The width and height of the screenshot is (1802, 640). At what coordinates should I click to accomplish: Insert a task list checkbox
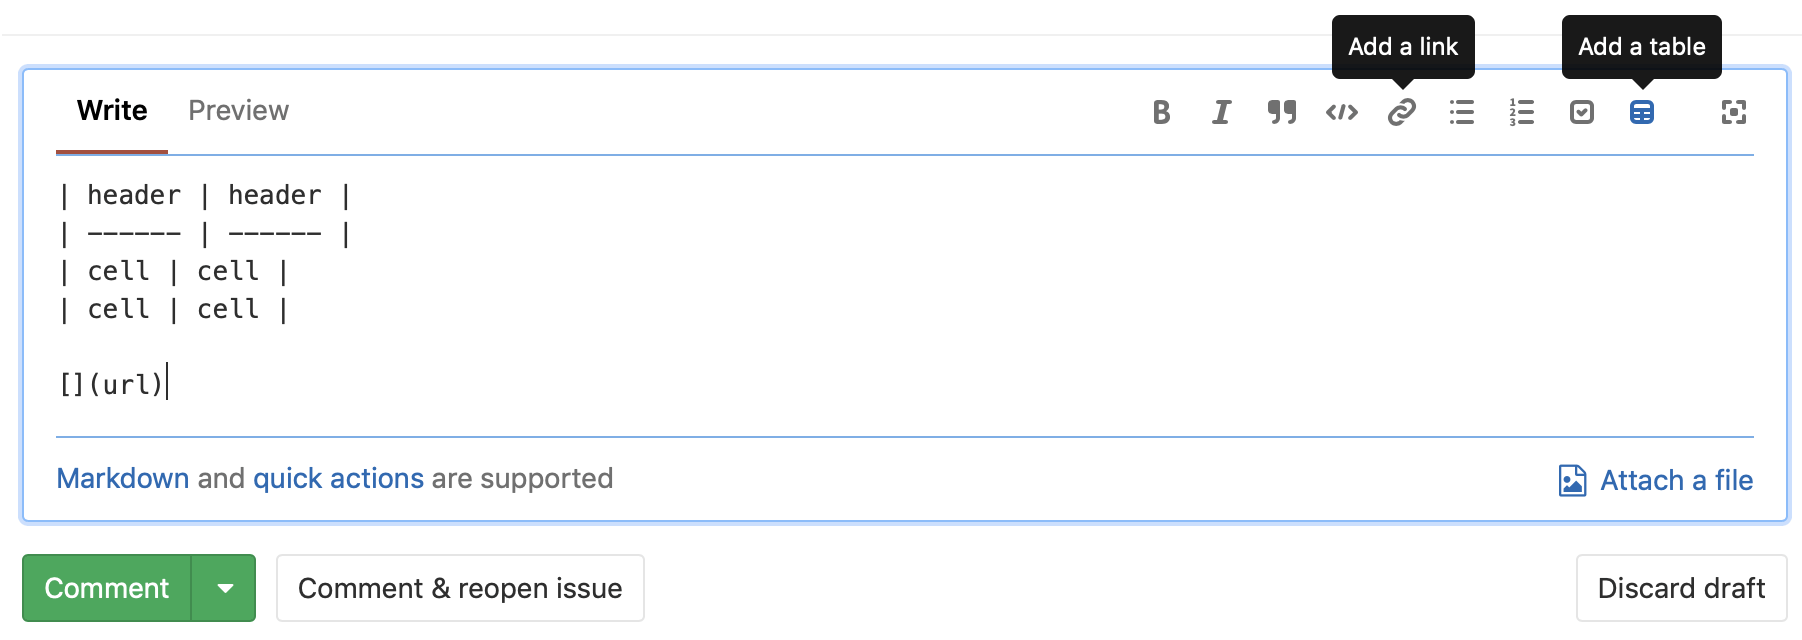(1581, 113)
